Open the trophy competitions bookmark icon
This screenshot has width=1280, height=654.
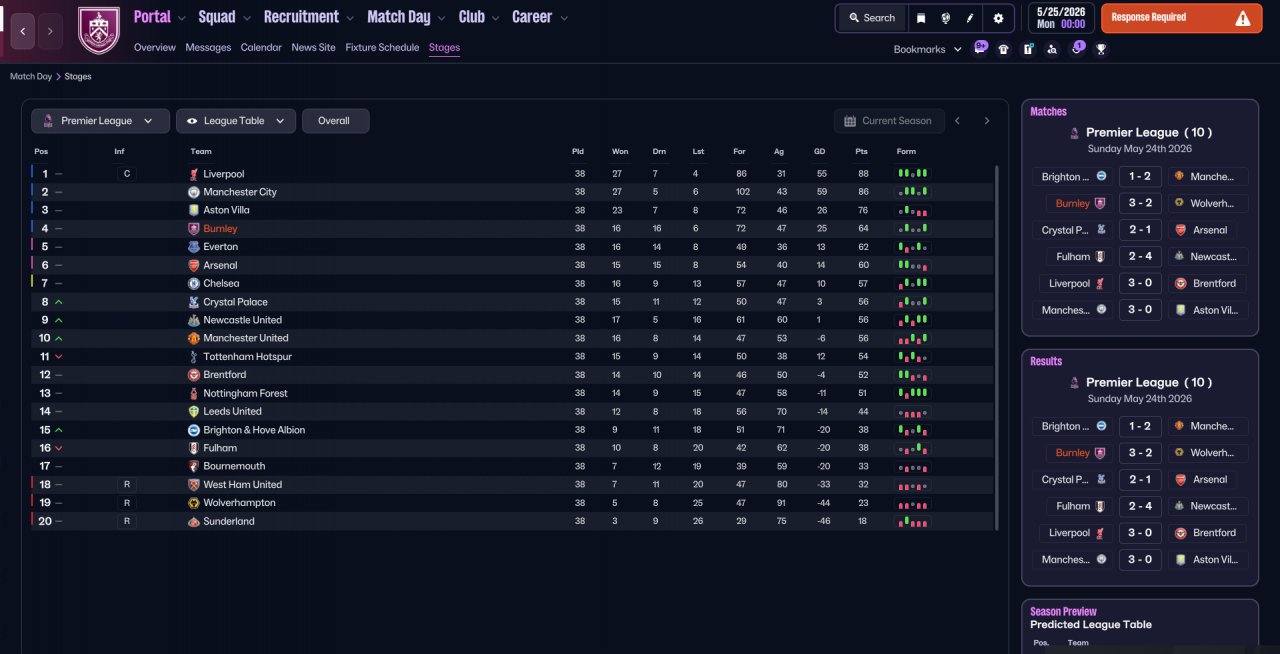coord(1101,49)
